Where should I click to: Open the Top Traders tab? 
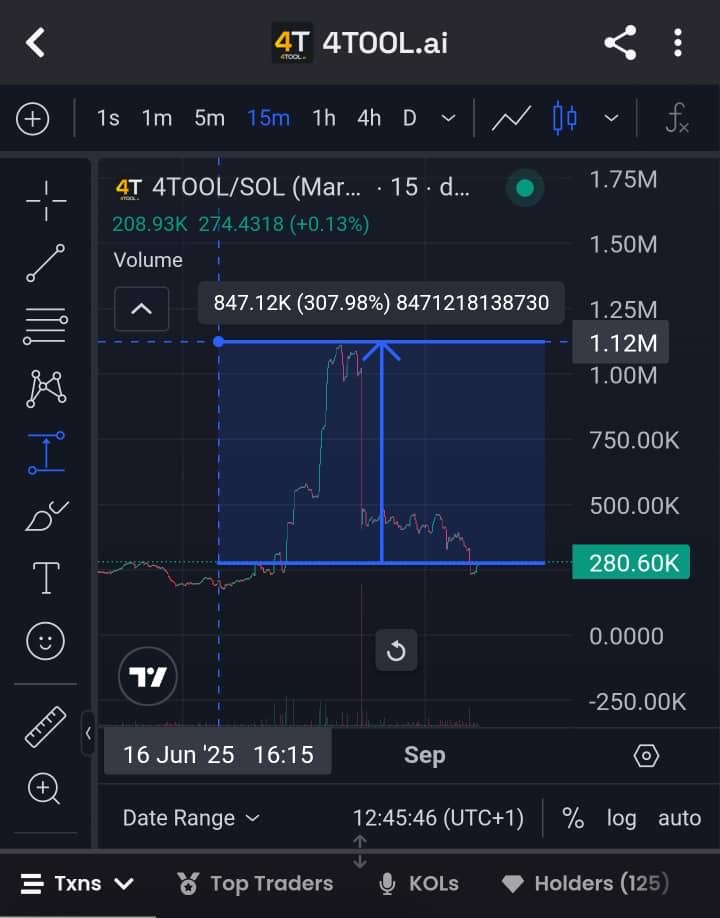(x=255, y=883)
